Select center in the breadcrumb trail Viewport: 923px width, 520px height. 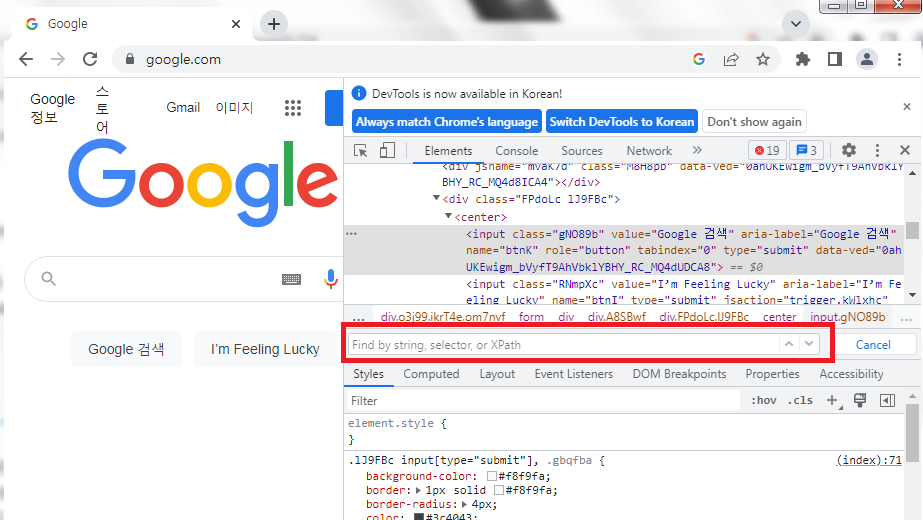[x=779, y=317]
